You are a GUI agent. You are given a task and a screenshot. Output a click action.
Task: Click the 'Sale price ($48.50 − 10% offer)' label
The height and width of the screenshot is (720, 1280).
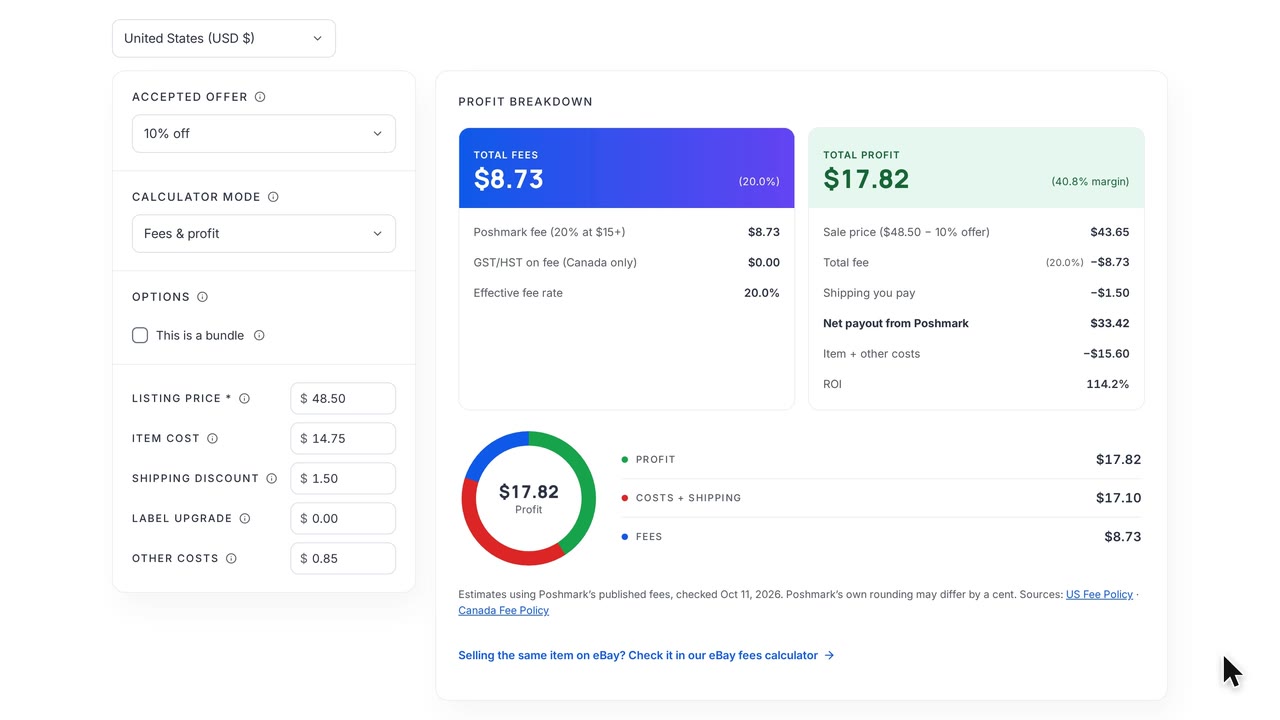(906, 232)
